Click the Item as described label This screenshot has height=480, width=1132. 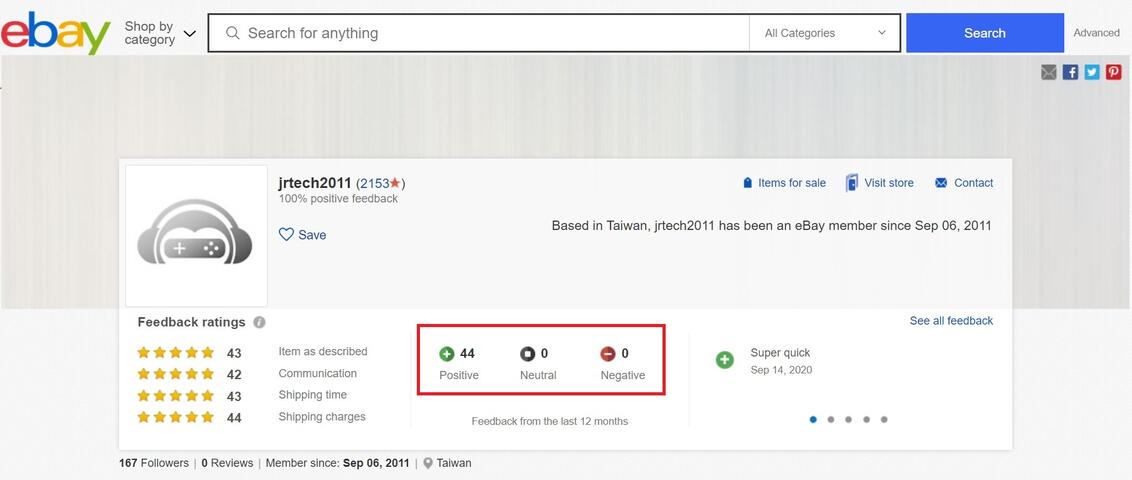coord(323,352)
